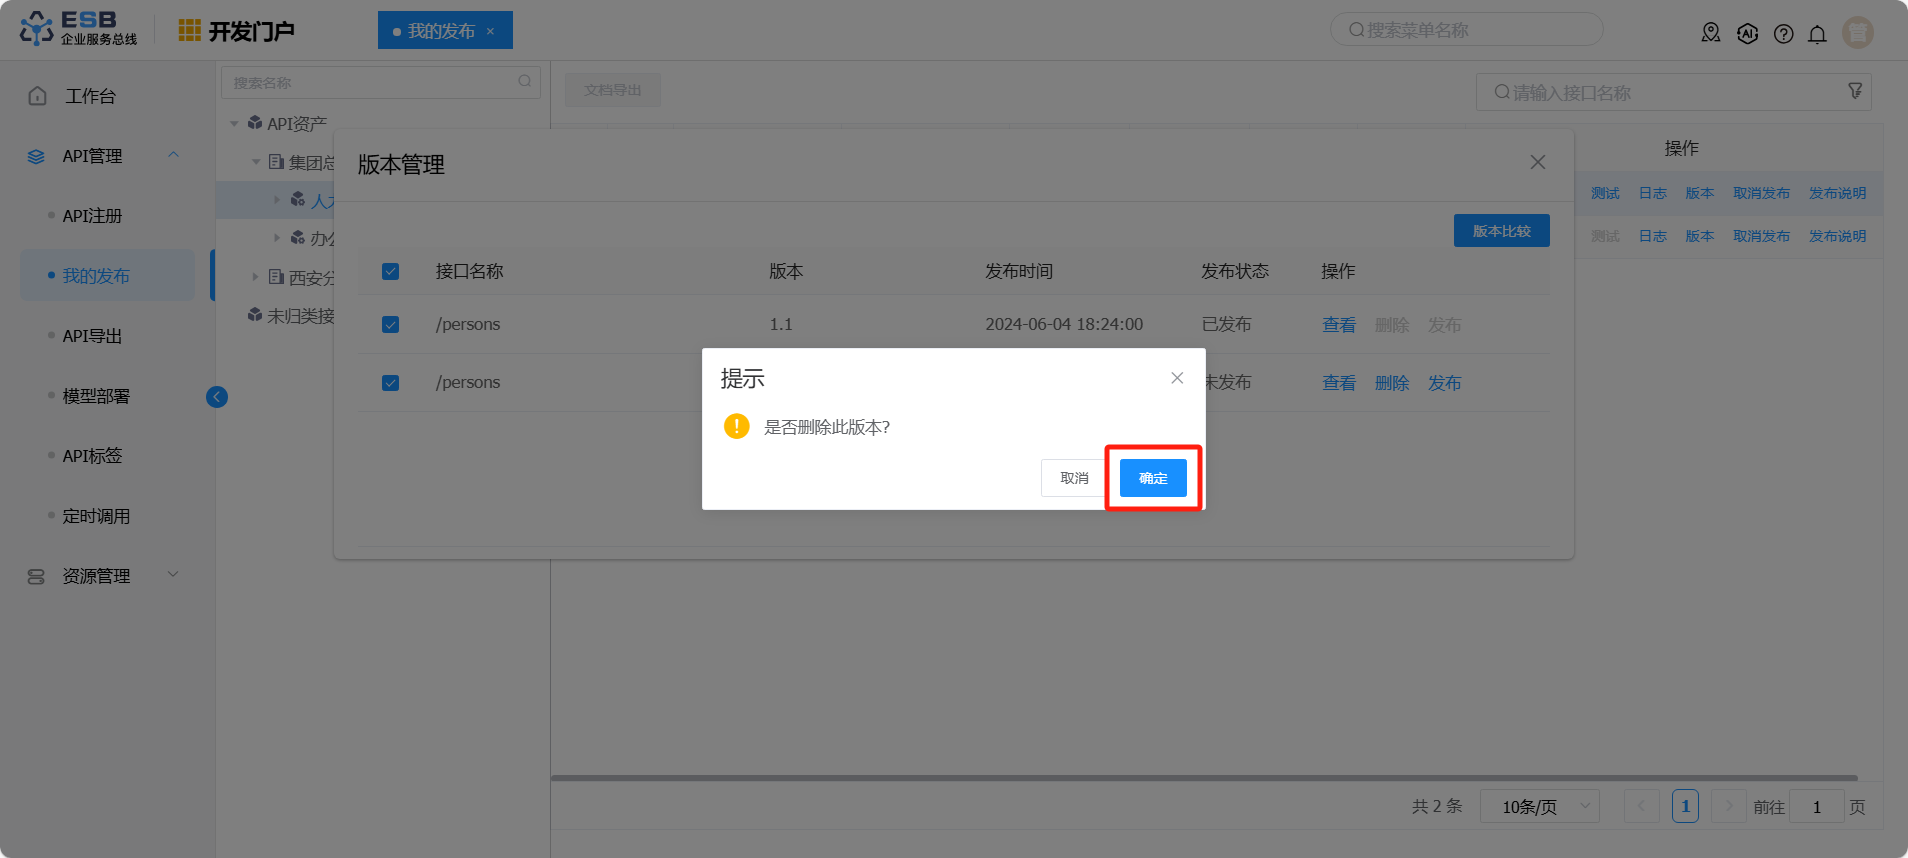Collapse the API管理 sidebar group
Screen dimensions: 1908x858
(174, 155)
